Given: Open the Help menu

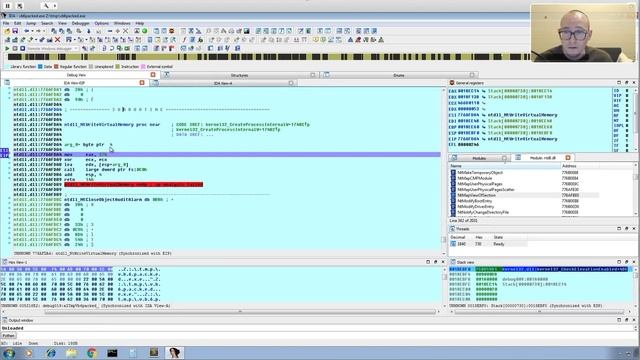Looking at the screenshot, I should (140, 23).
